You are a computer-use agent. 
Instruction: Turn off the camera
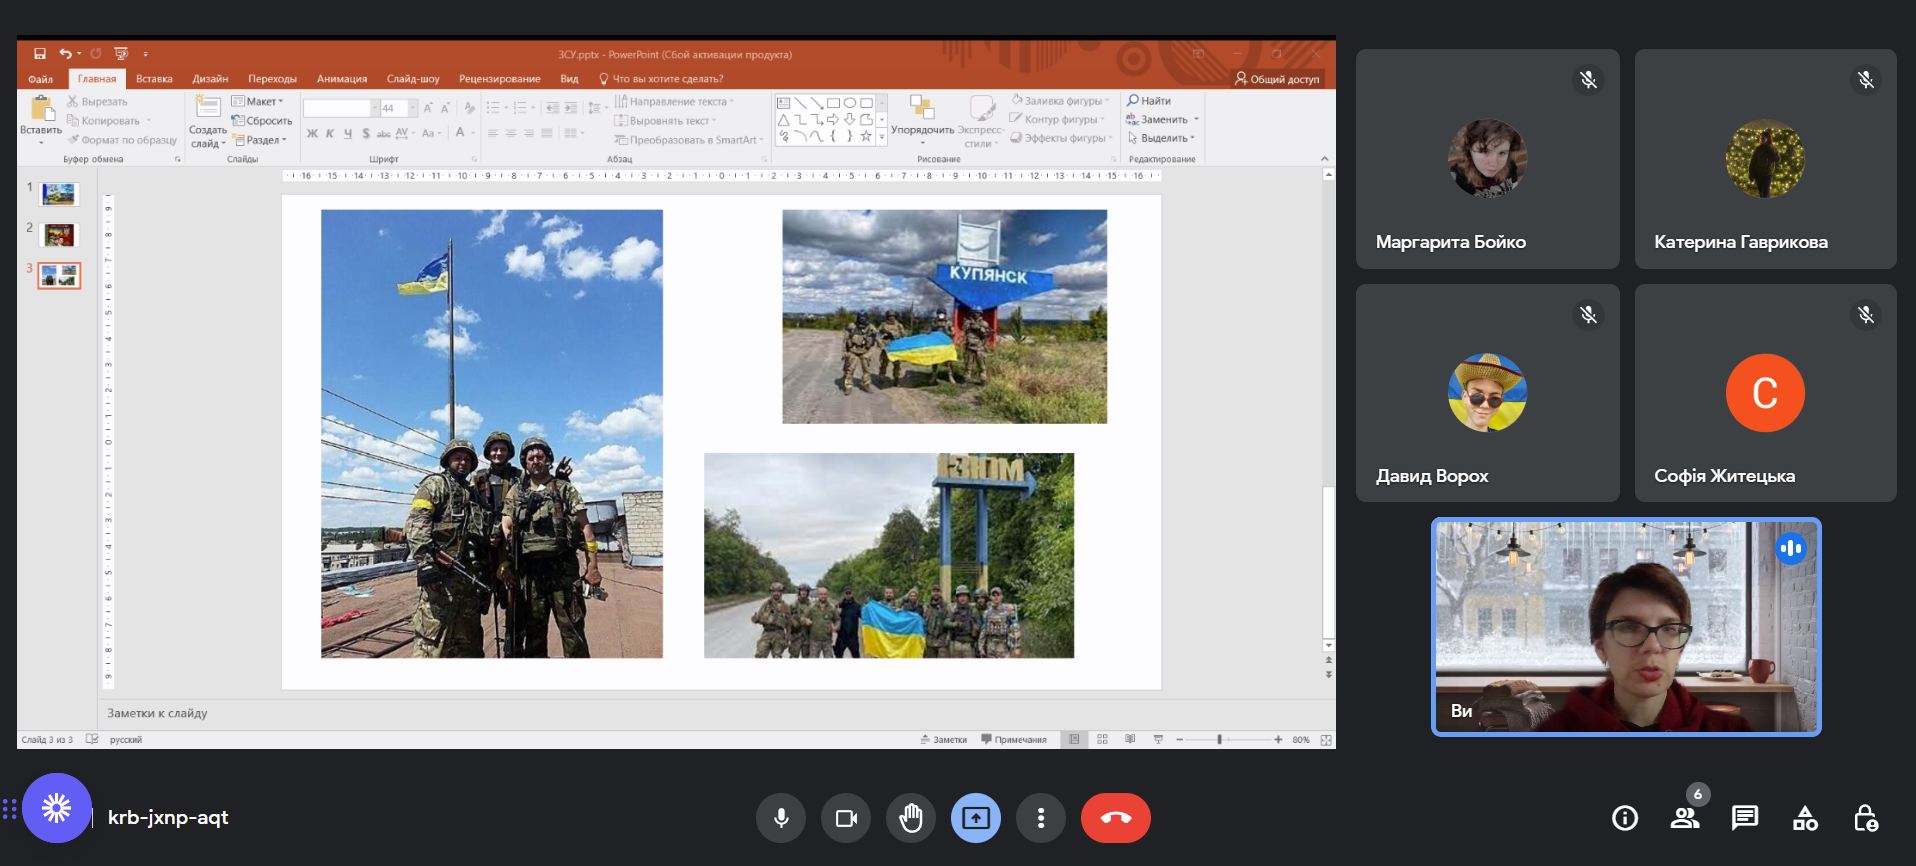coord(846,818)
